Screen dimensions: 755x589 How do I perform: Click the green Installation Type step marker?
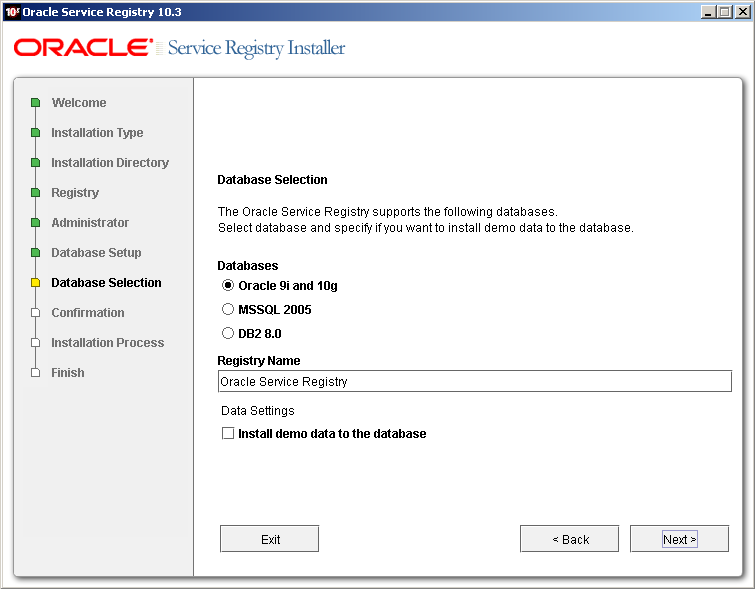[x=35, y=132]
